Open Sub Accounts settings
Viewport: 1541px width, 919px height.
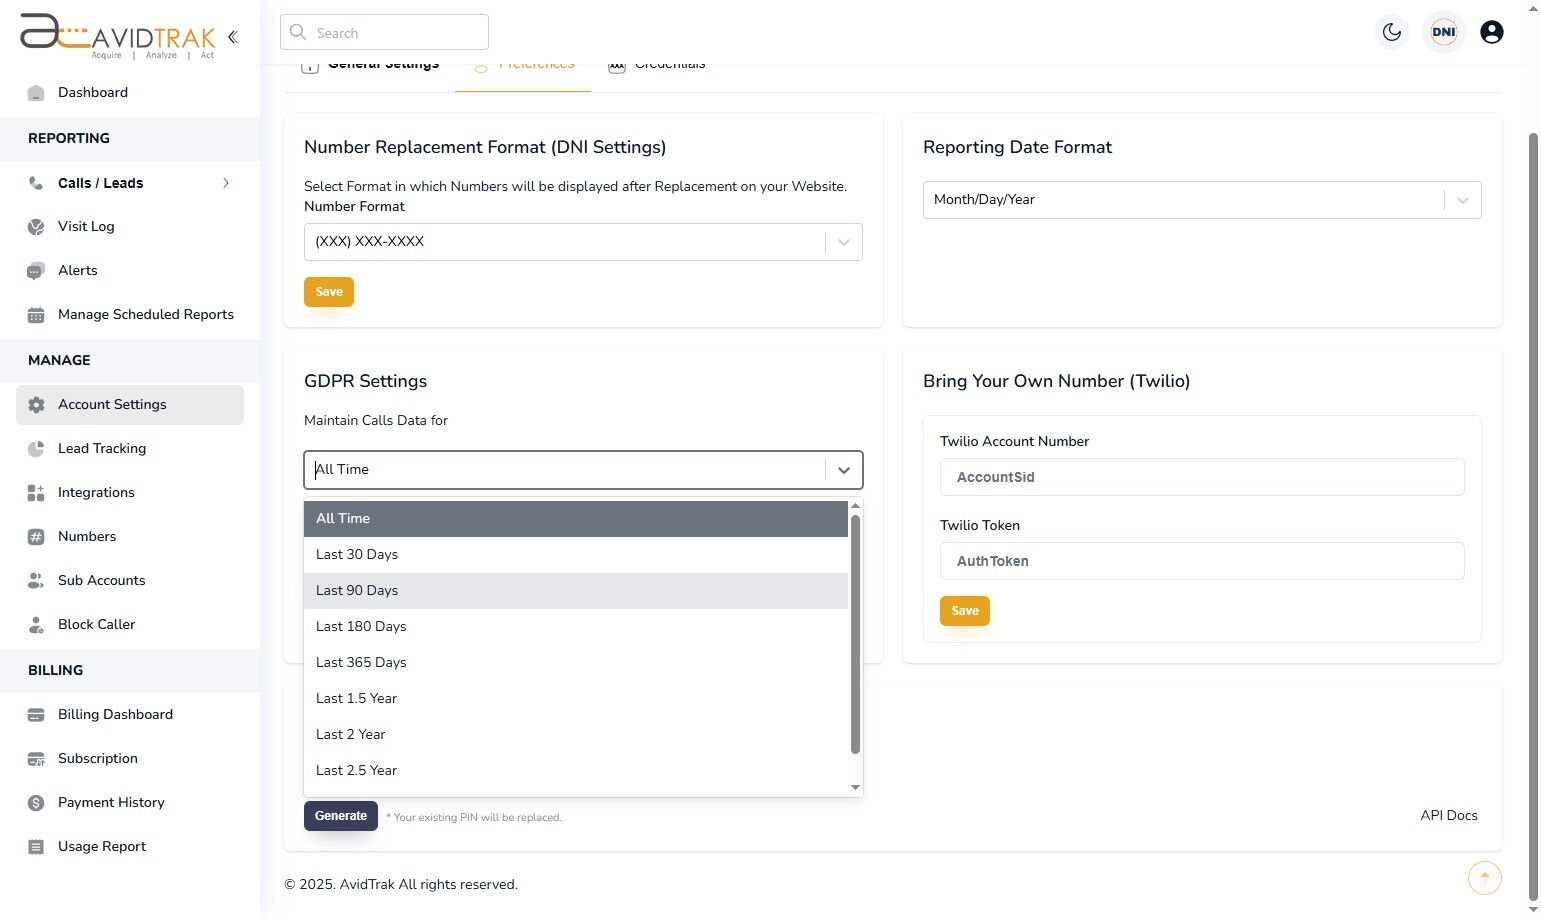[101, 580]
